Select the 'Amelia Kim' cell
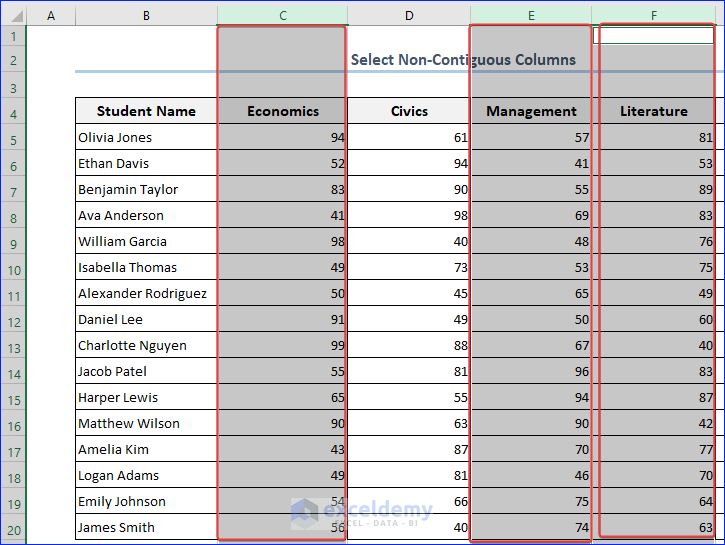 tap(146, 449)
